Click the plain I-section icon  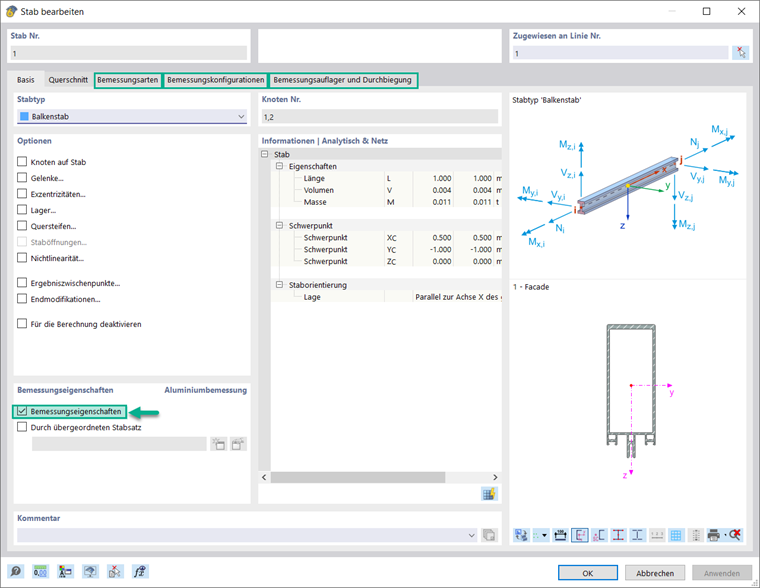click(637, 535)
